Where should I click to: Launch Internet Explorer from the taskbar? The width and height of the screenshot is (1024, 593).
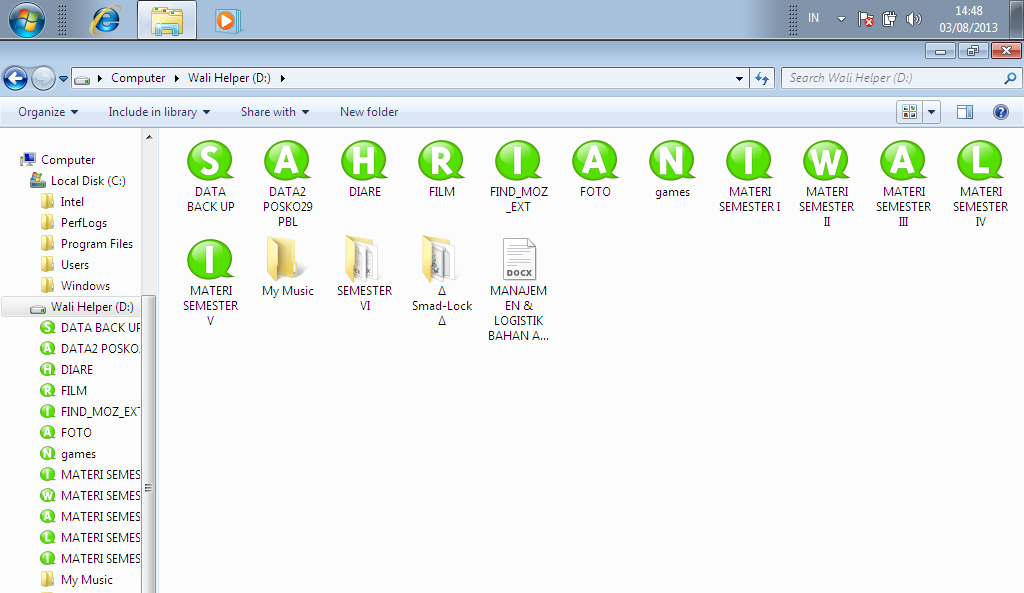pos(105,20)
